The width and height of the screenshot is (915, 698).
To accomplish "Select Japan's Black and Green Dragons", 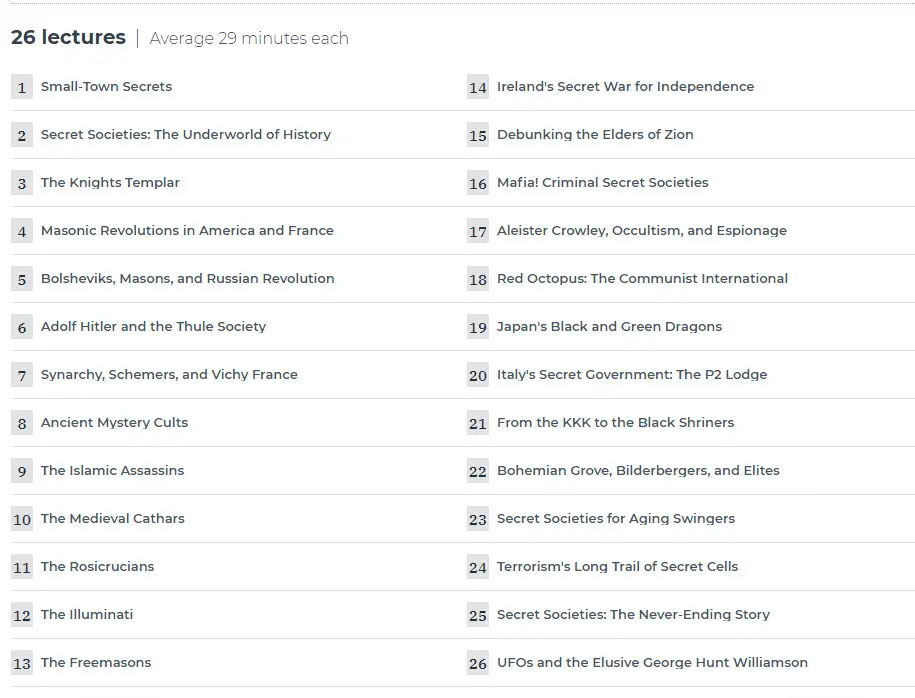I will pyautogui.click(x=609, y=326).
